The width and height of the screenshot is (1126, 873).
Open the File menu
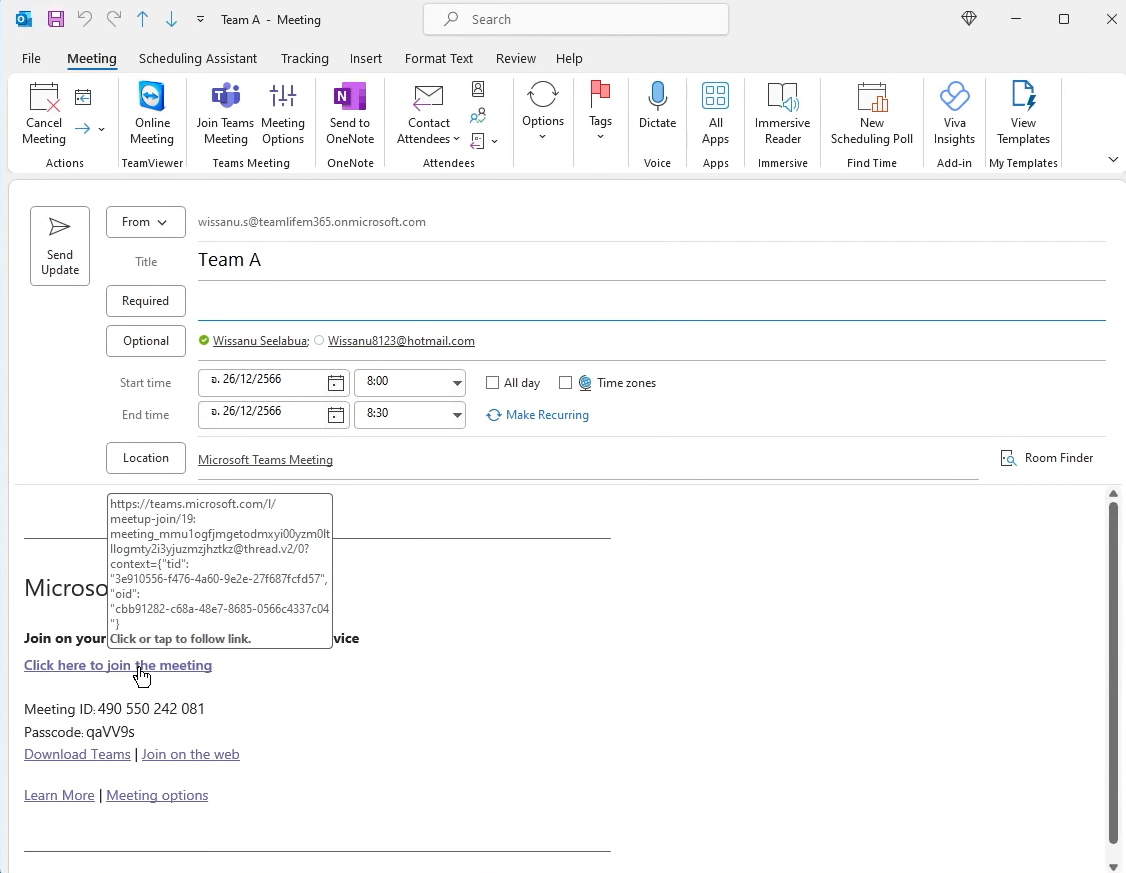pos(31,58)
